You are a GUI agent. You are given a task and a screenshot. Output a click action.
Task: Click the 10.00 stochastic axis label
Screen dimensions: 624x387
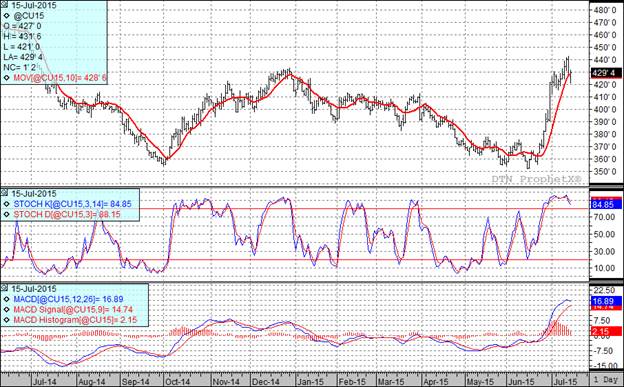click(x=605, y=268)
